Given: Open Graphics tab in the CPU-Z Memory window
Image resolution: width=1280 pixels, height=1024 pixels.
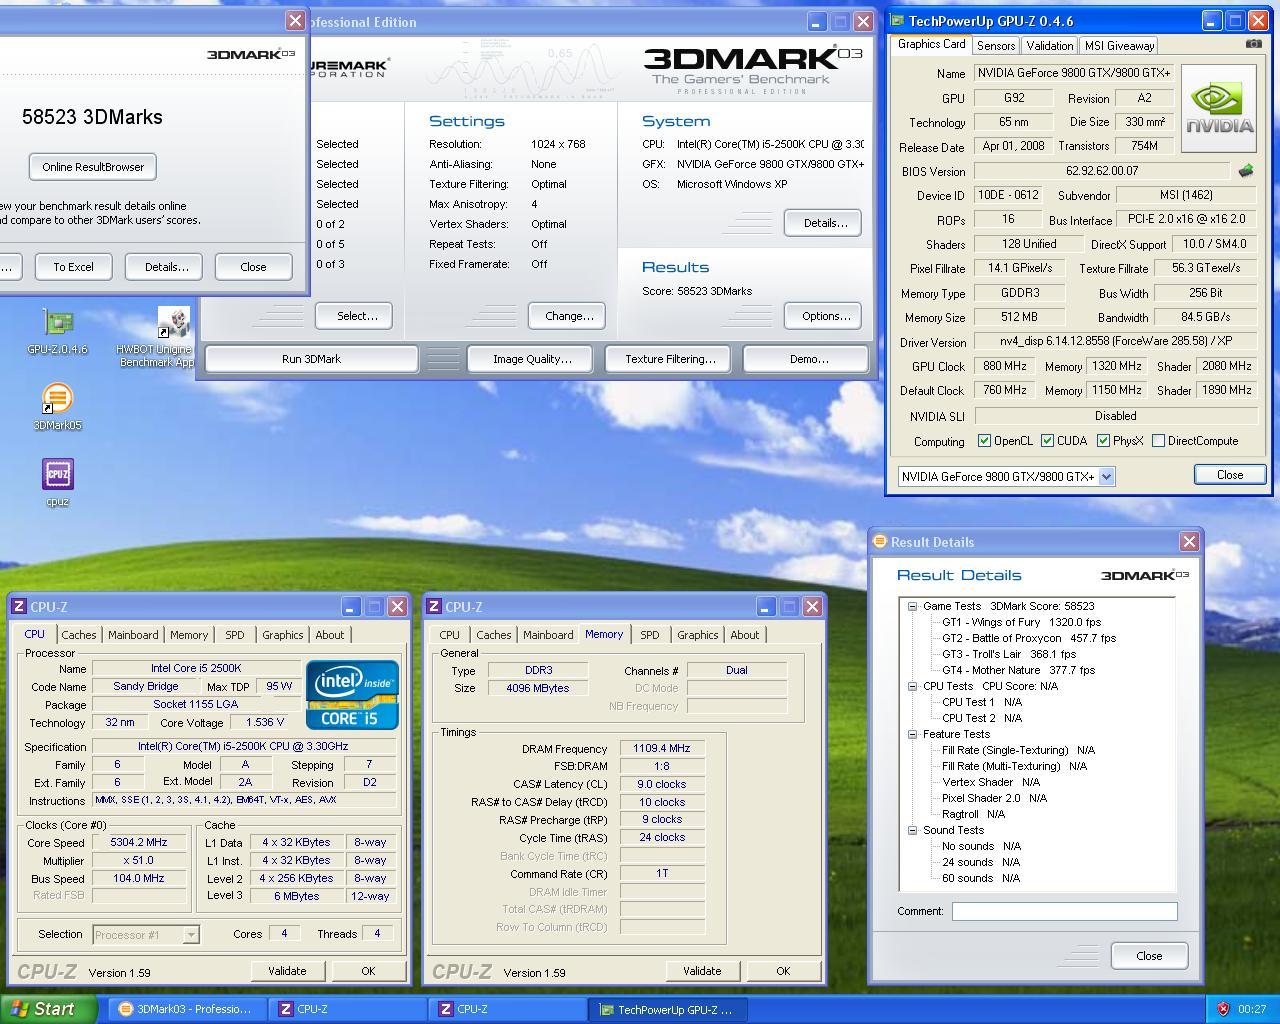Looking at the screenshot, I should pos(697,635).
